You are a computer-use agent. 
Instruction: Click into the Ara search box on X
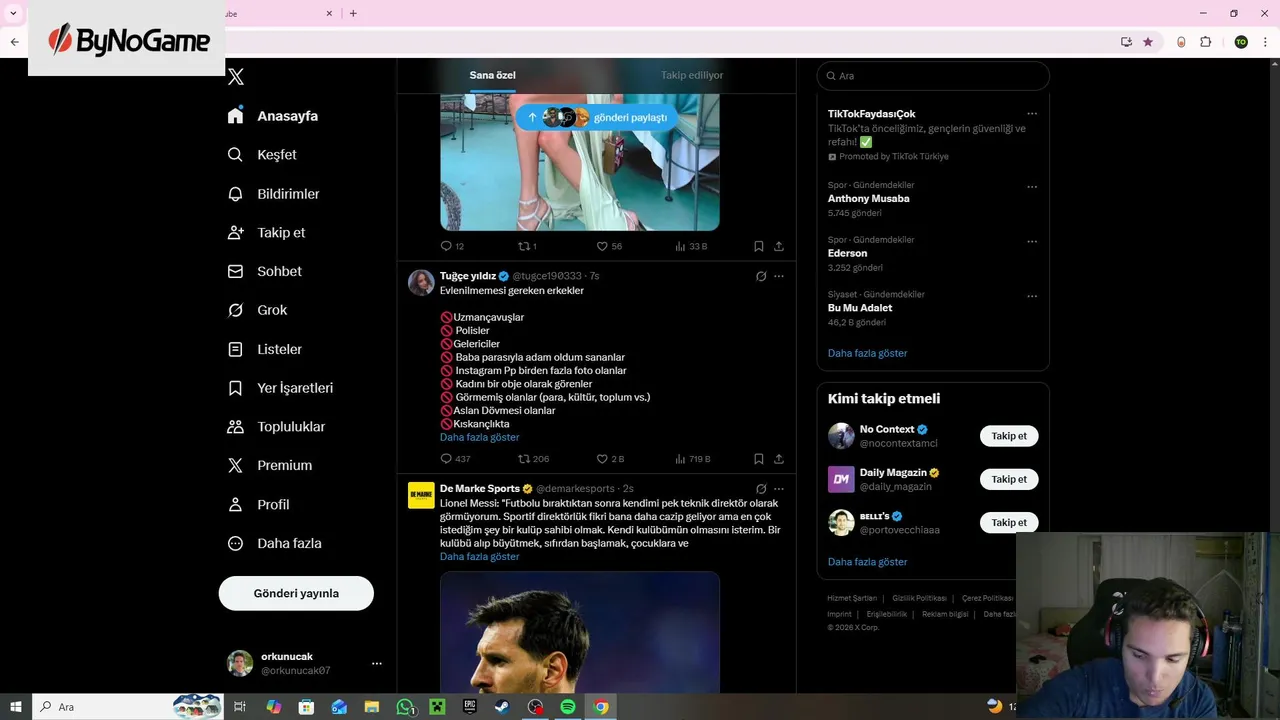(x=933, y=76)
